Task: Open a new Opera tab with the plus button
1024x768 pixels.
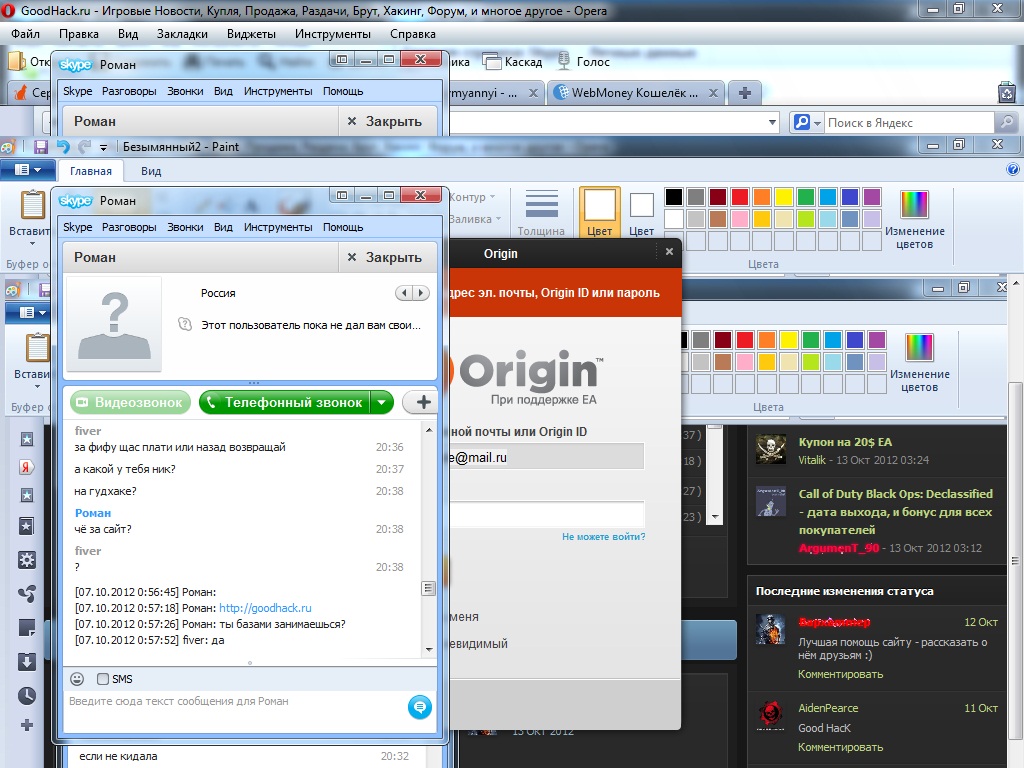Action: [744, 93]
